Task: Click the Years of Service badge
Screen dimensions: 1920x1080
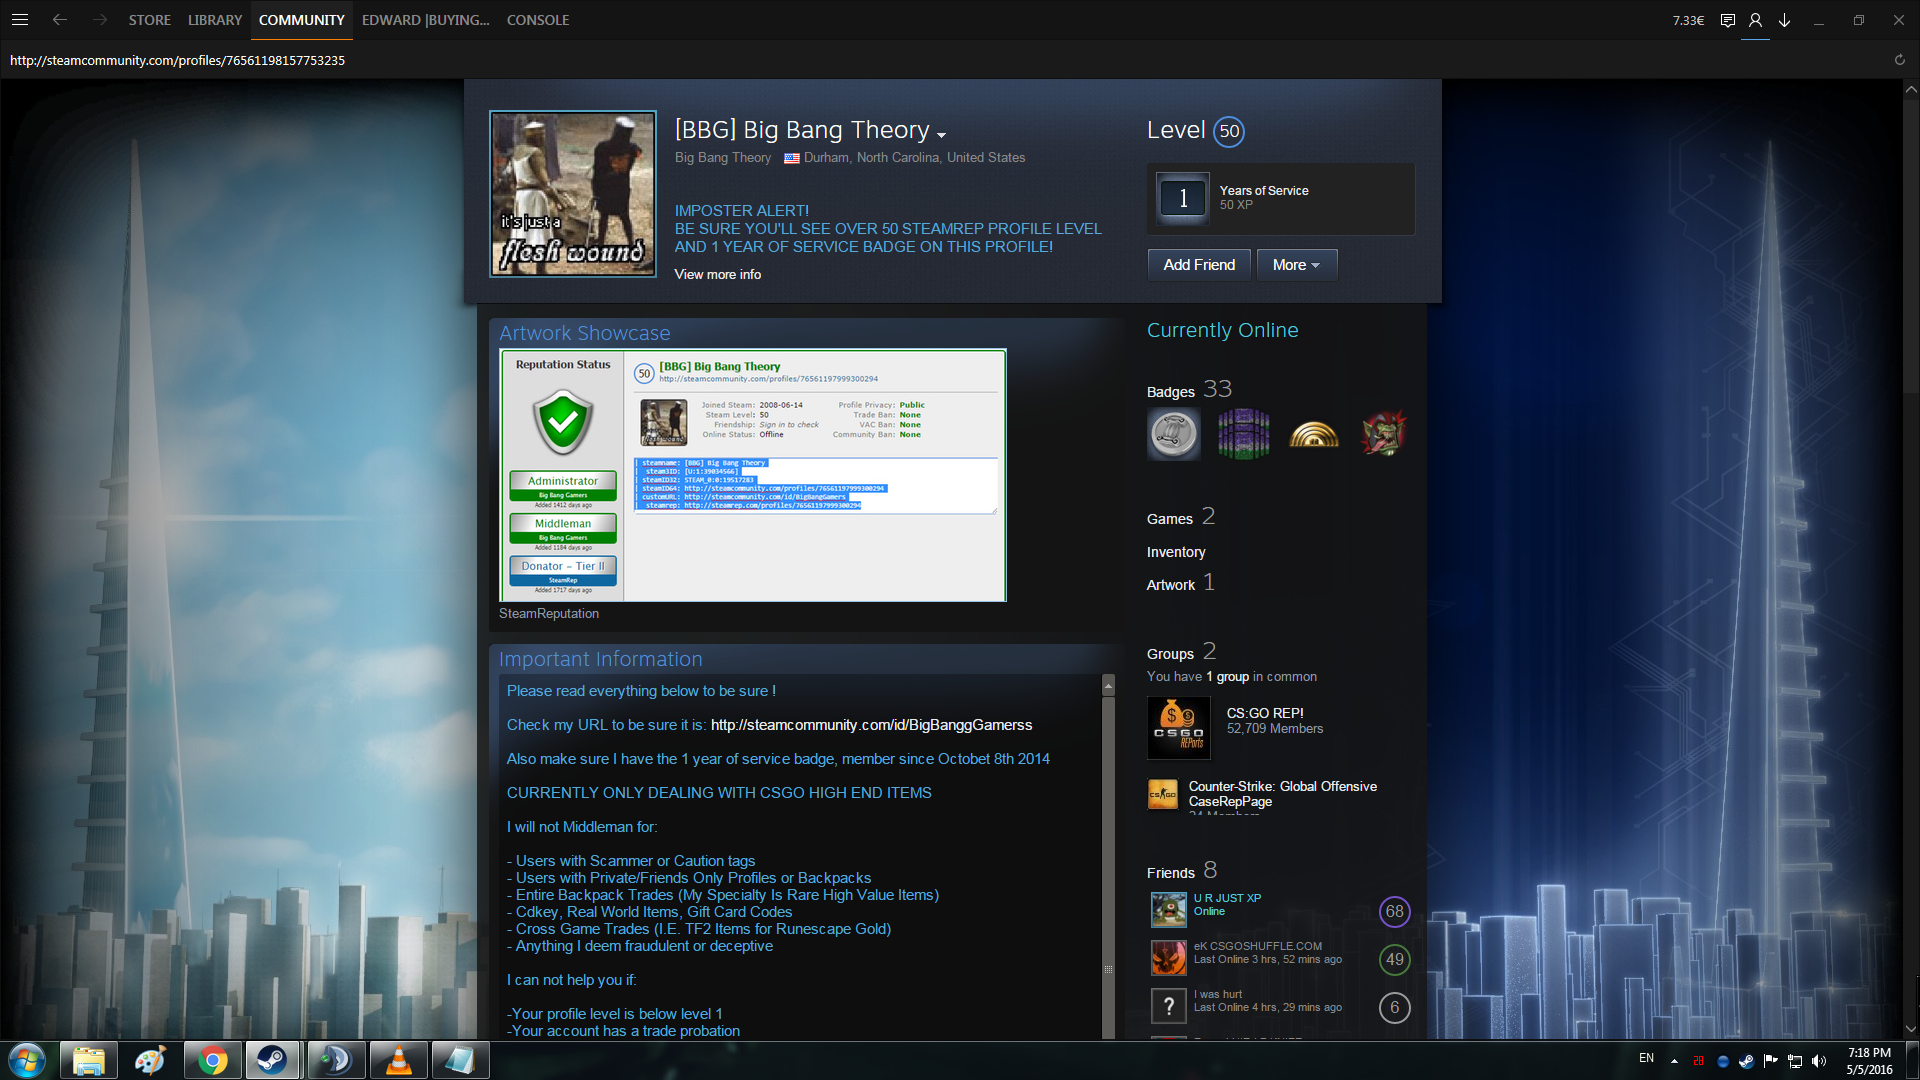Action: click(1183, 198)
